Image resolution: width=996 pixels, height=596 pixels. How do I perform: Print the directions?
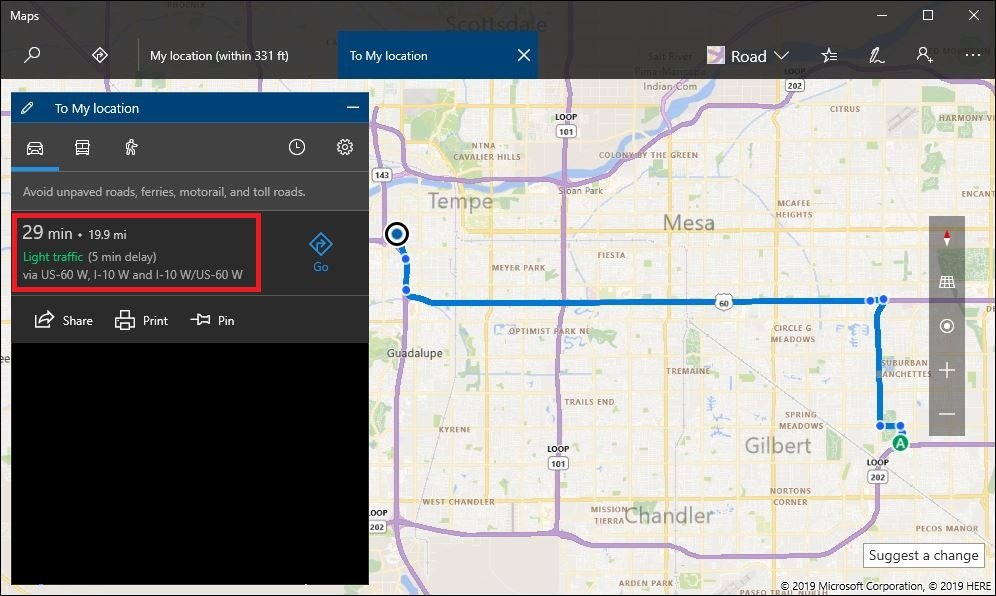(141, 320)
